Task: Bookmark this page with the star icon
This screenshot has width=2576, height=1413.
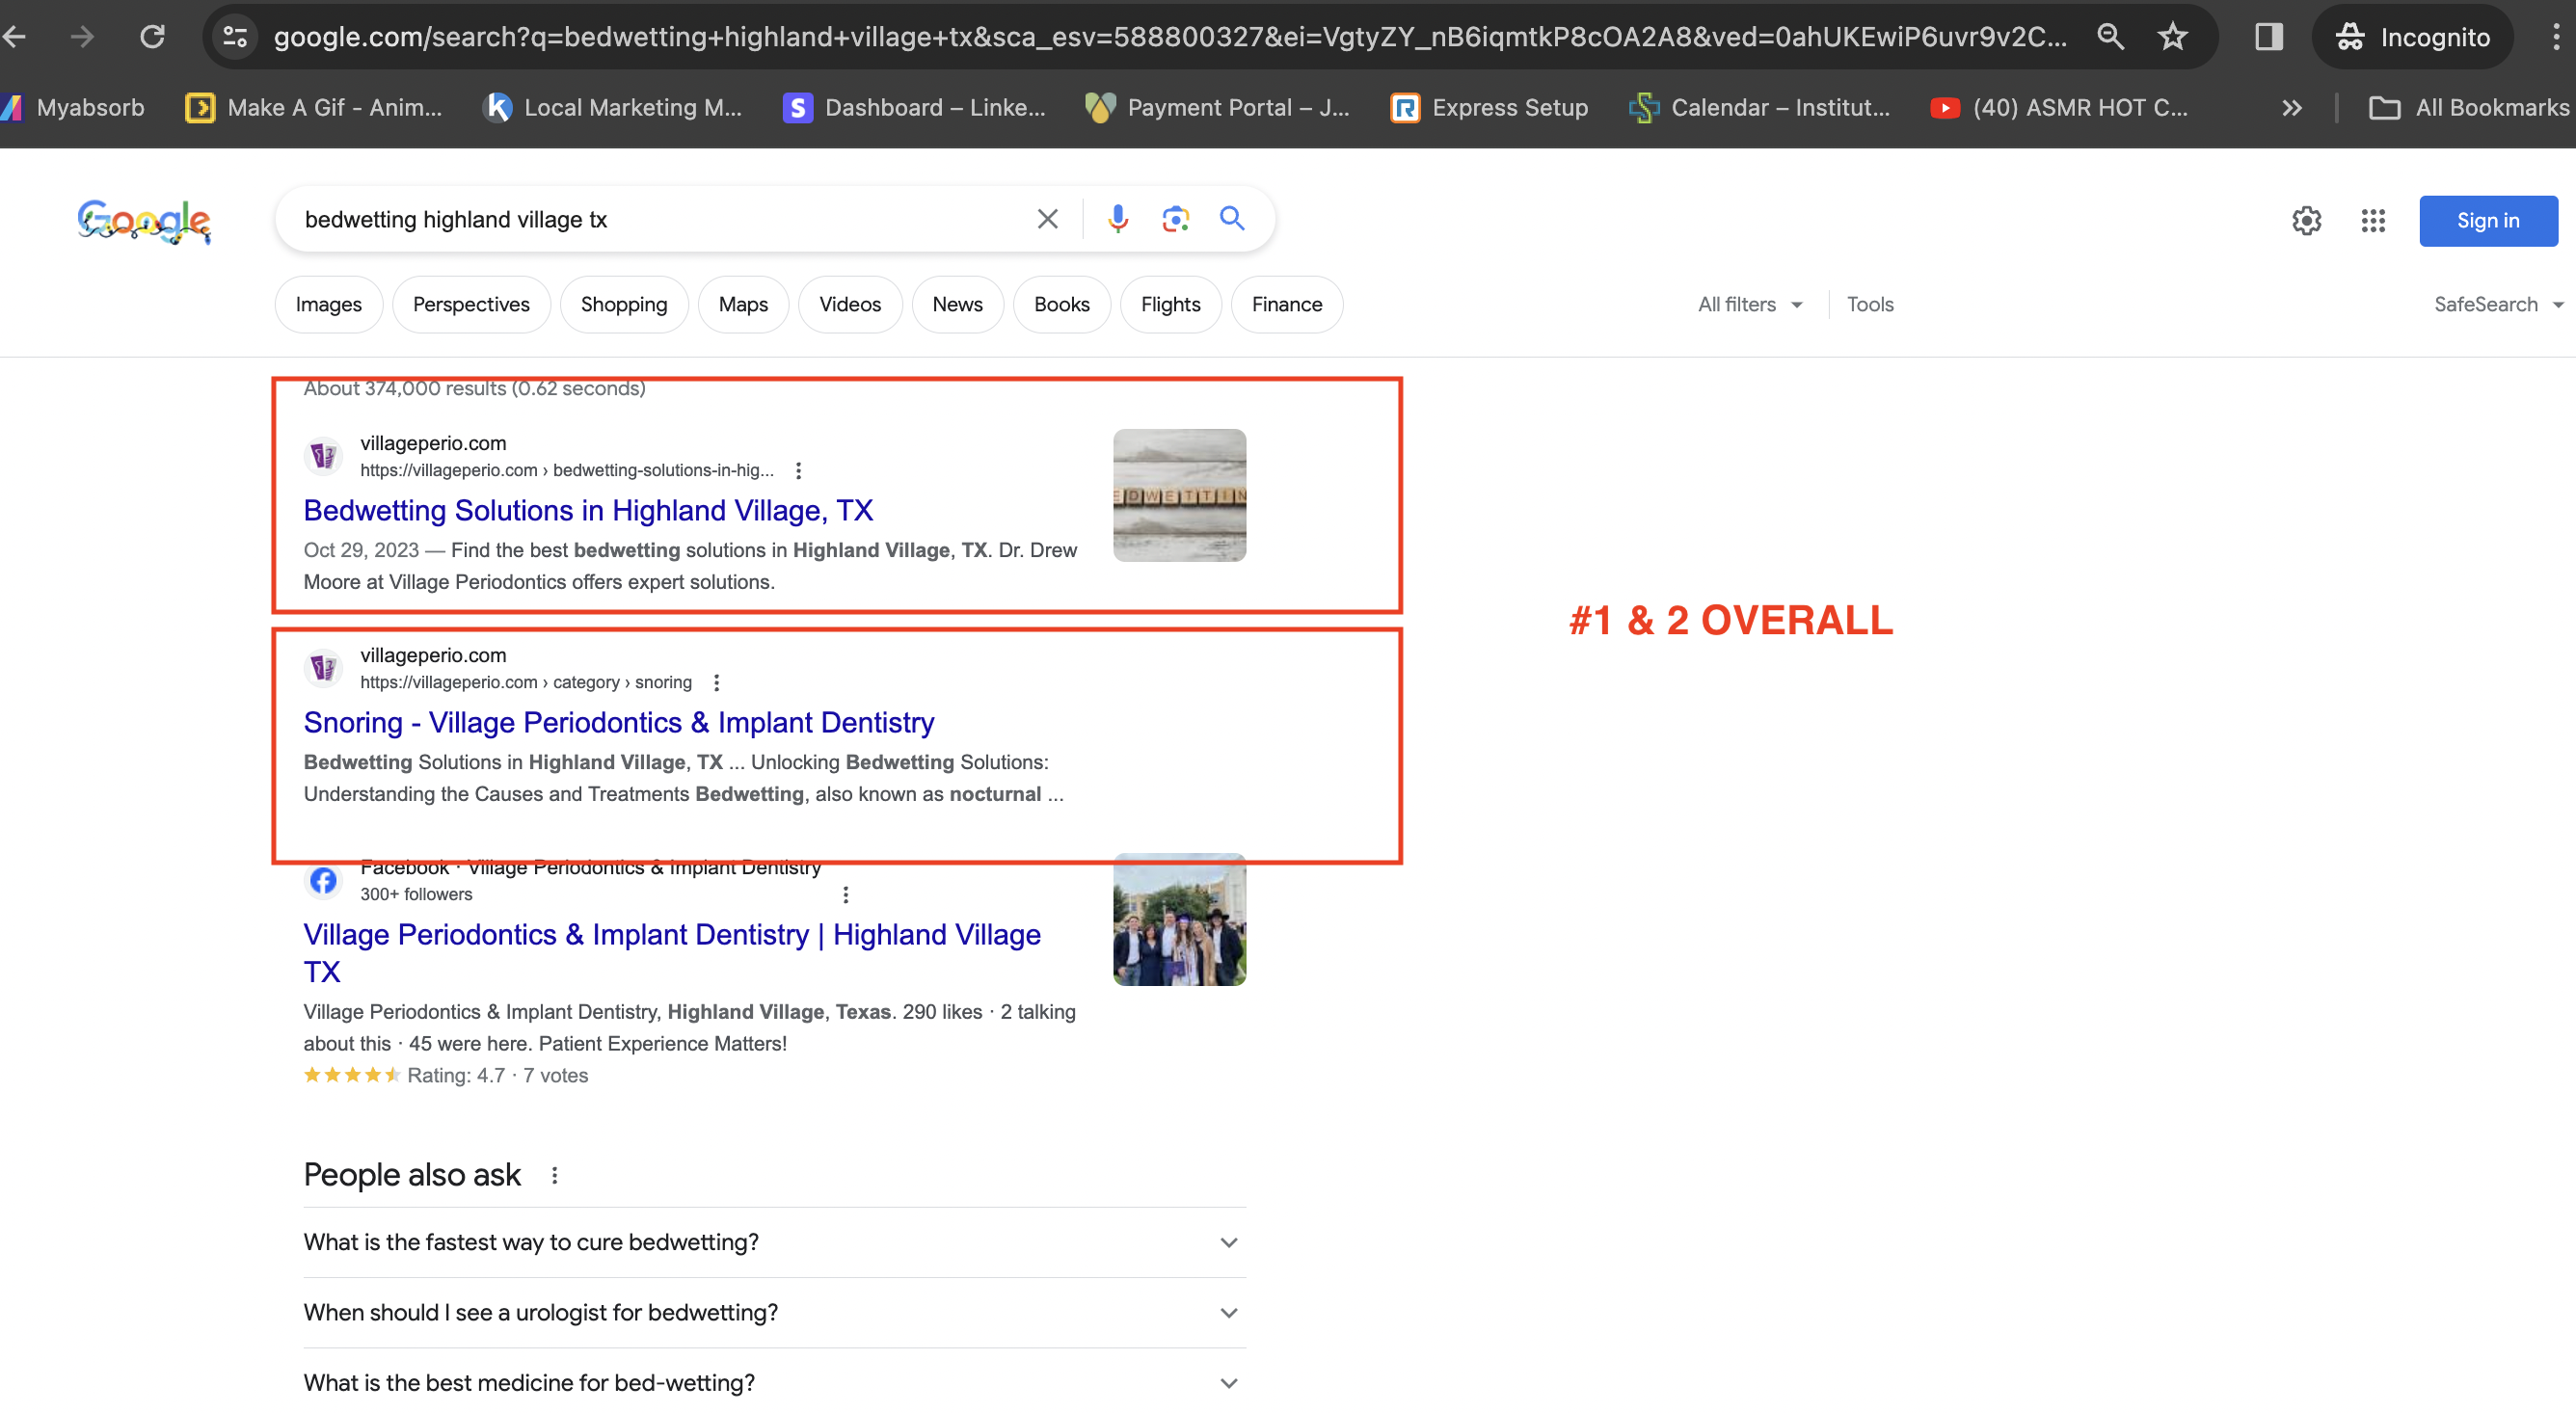Action: (x=2173, y=37)
